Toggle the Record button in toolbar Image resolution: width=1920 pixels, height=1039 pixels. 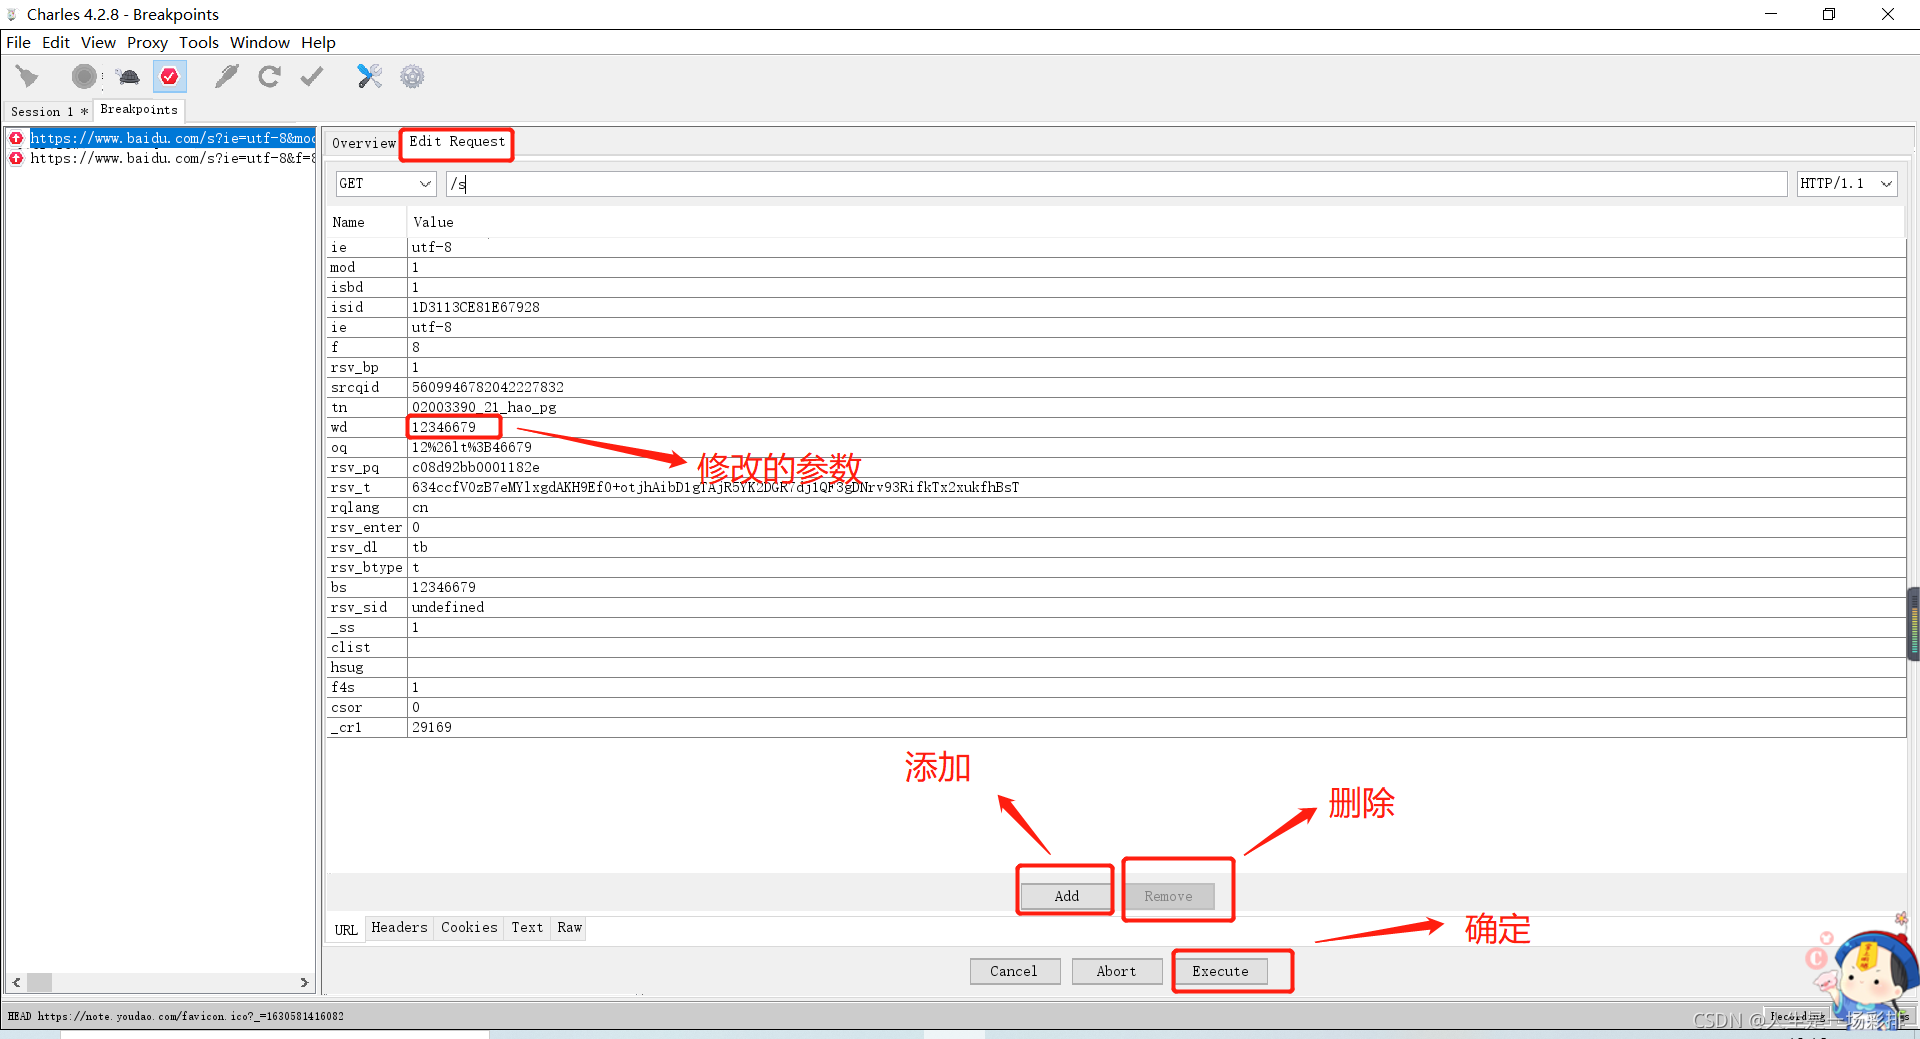(85, 76)
